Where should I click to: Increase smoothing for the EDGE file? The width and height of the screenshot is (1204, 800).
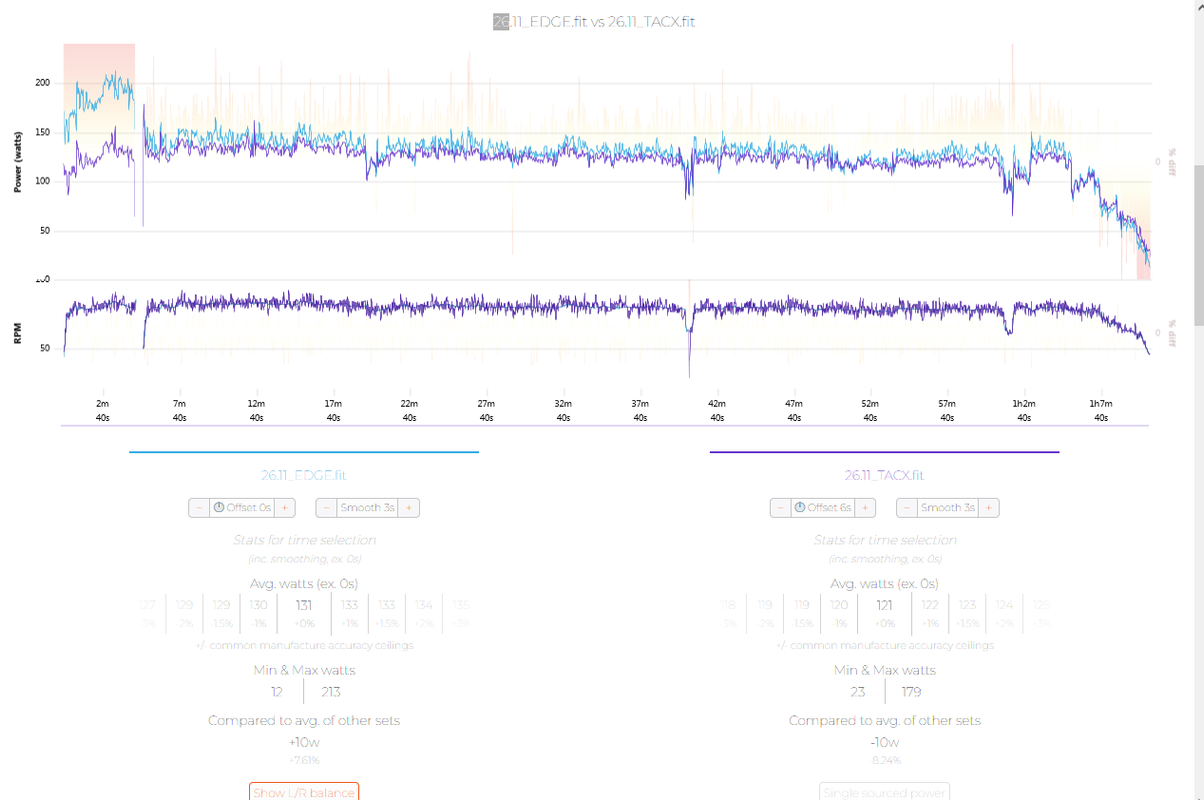[x=409, y=508]
